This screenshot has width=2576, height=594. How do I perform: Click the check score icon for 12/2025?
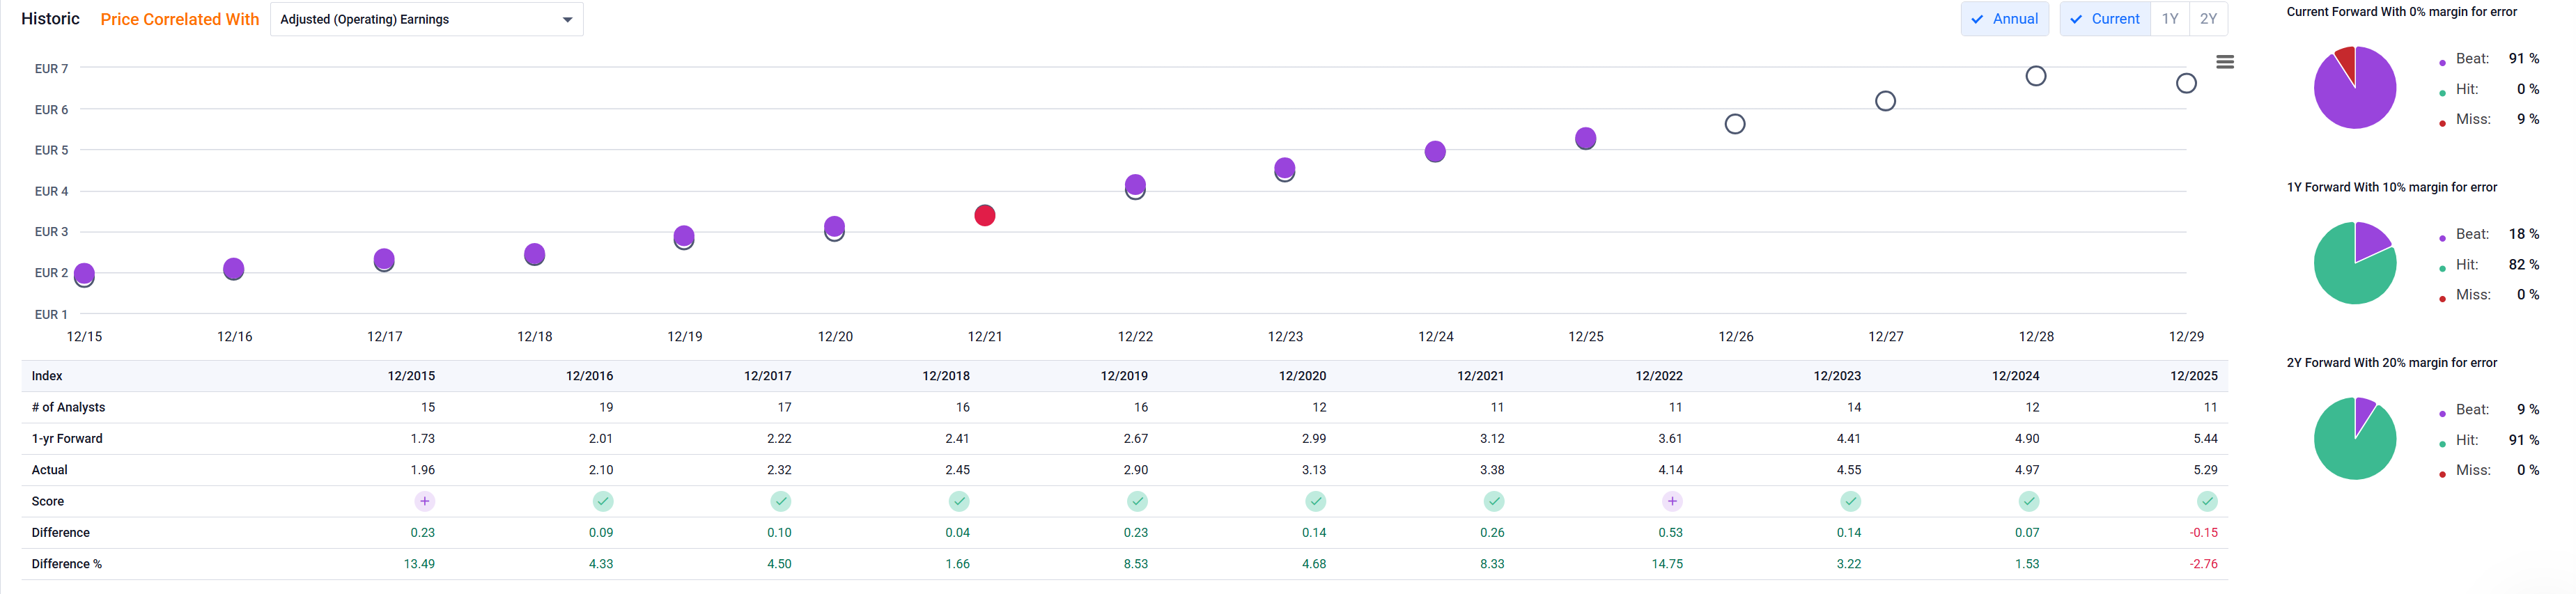2207,501
